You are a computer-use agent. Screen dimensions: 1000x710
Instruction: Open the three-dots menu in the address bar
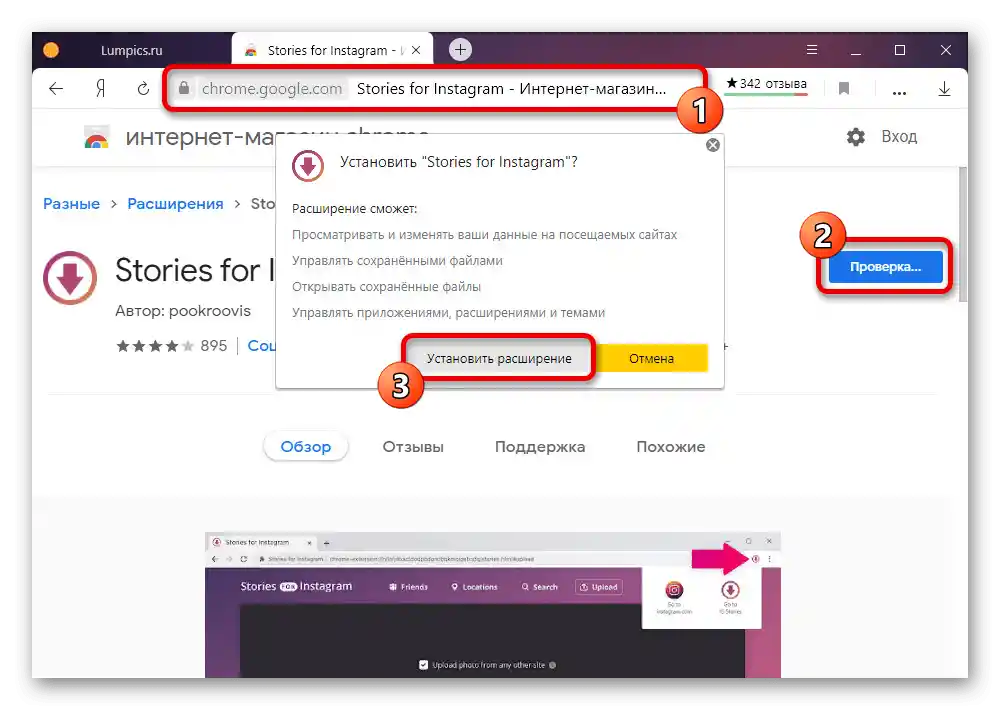pyautogui.click(x=899, y=92)
